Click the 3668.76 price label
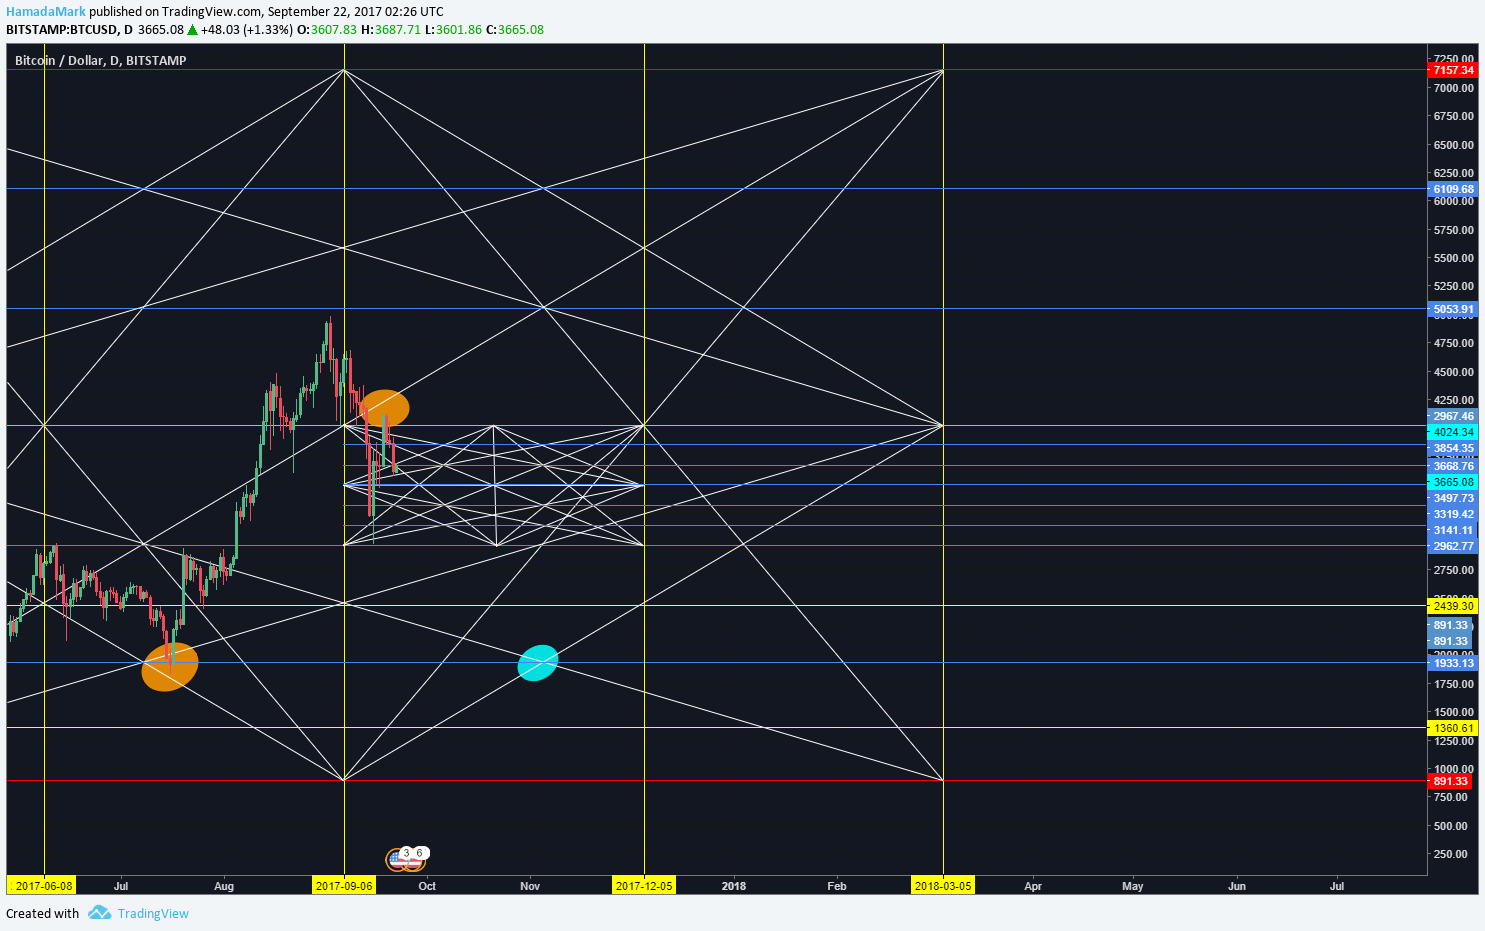This screenshot has width=1485, height=931. click(1453, 466)
